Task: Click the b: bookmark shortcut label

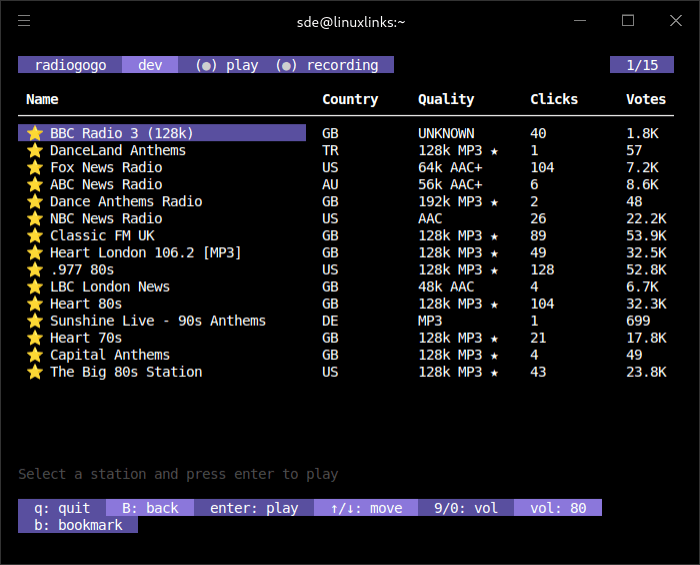Action: (x=78, y=525)
